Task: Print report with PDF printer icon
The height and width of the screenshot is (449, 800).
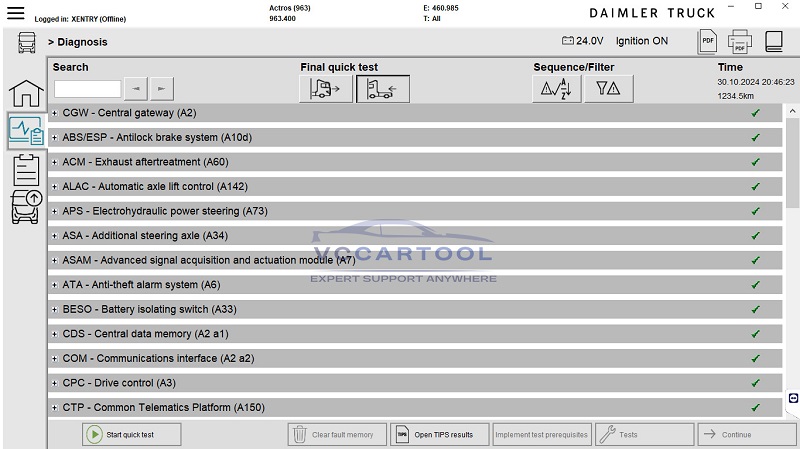Action: pos(740,41)
